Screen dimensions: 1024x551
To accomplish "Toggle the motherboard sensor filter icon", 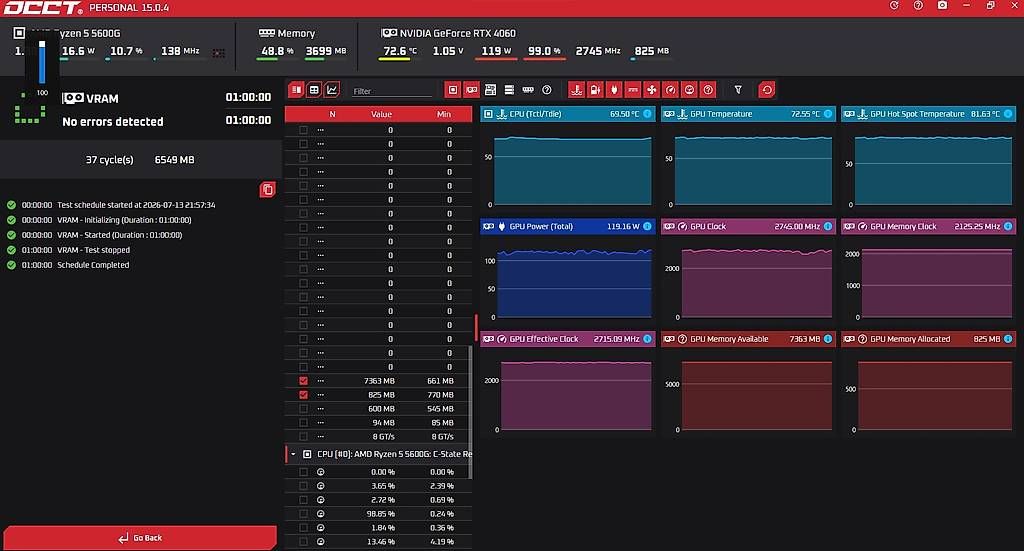I will 490,89.
